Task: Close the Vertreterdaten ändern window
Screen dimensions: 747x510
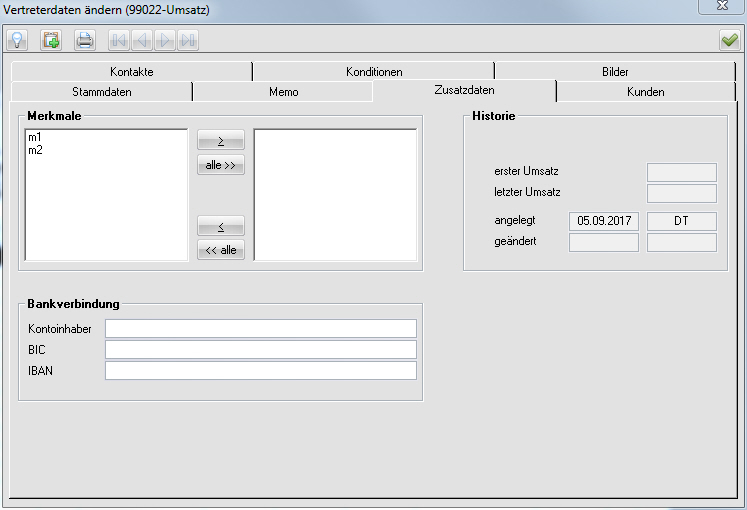Action: pyautogui.click(x=719, y=8)
